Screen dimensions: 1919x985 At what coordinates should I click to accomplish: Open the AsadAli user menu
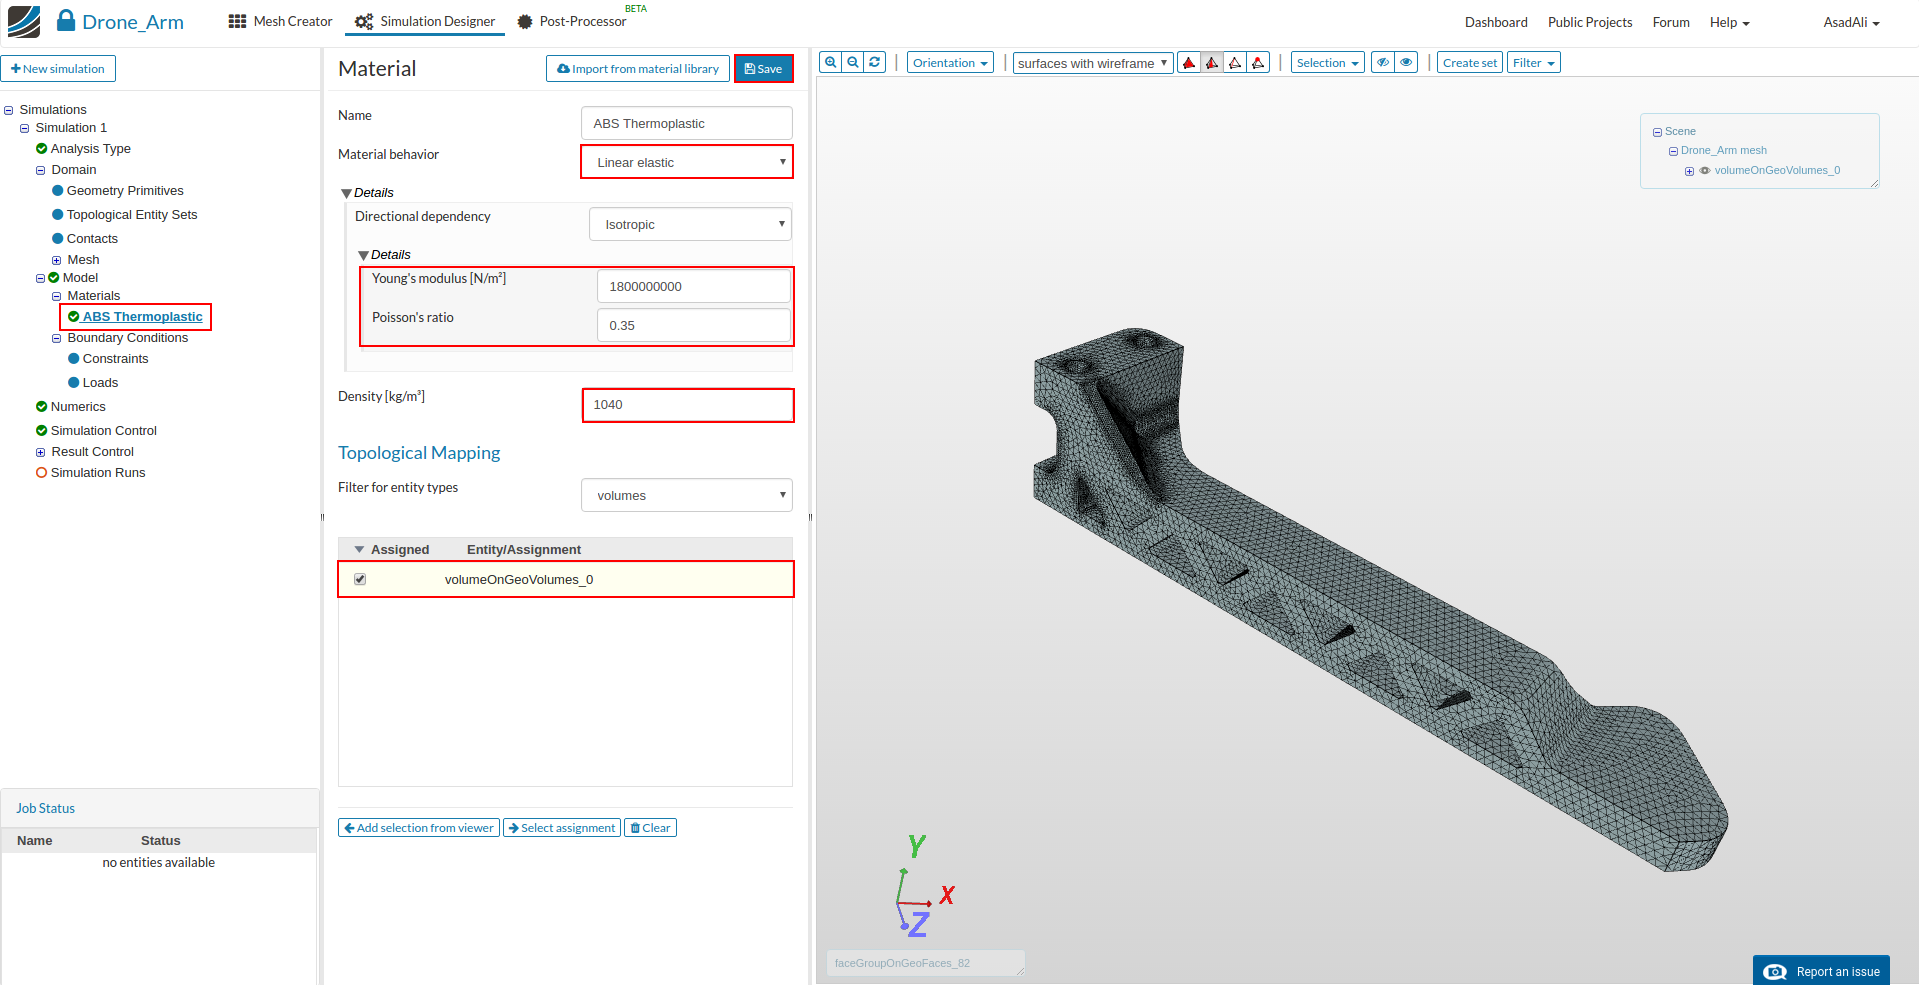tap(1851, 22)
